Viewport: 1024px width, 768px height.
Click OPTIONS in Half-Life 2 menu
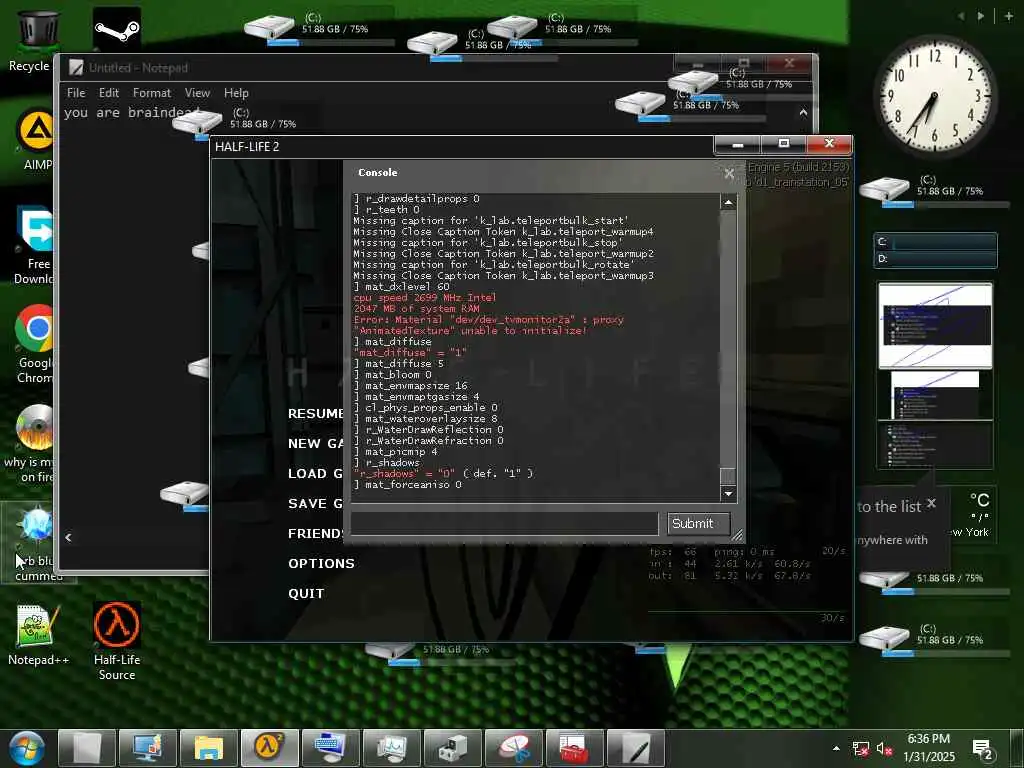coord(321,564)
